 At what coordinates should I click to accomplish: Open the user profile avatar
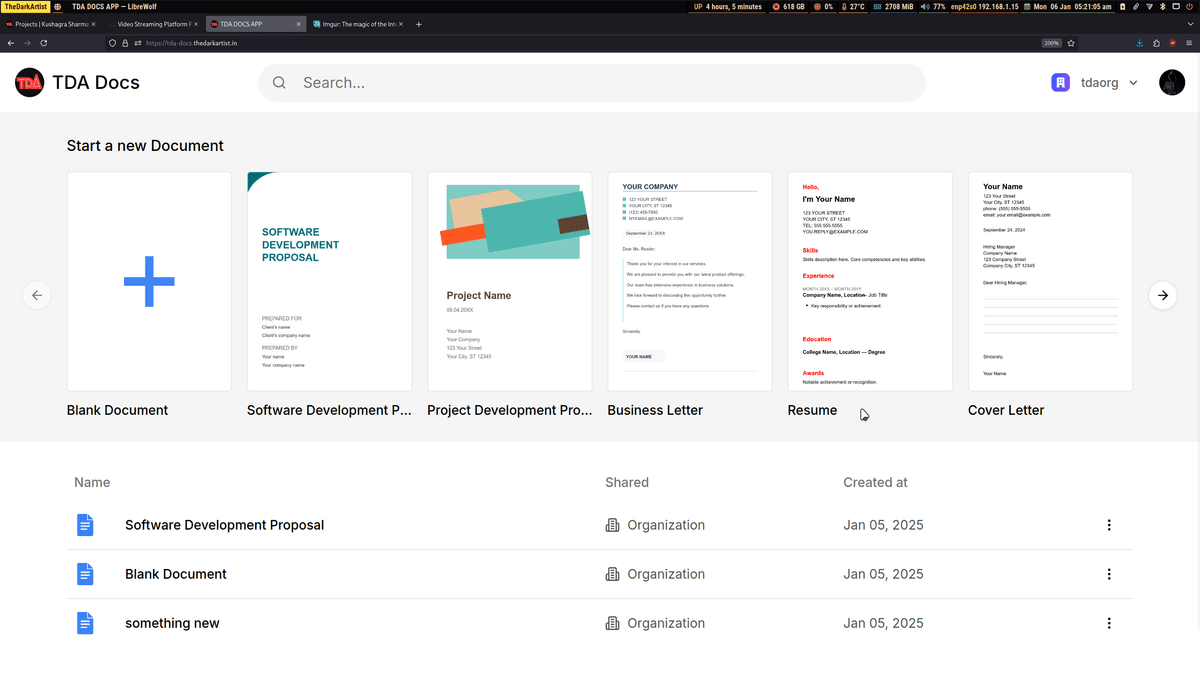[1171, 83]
